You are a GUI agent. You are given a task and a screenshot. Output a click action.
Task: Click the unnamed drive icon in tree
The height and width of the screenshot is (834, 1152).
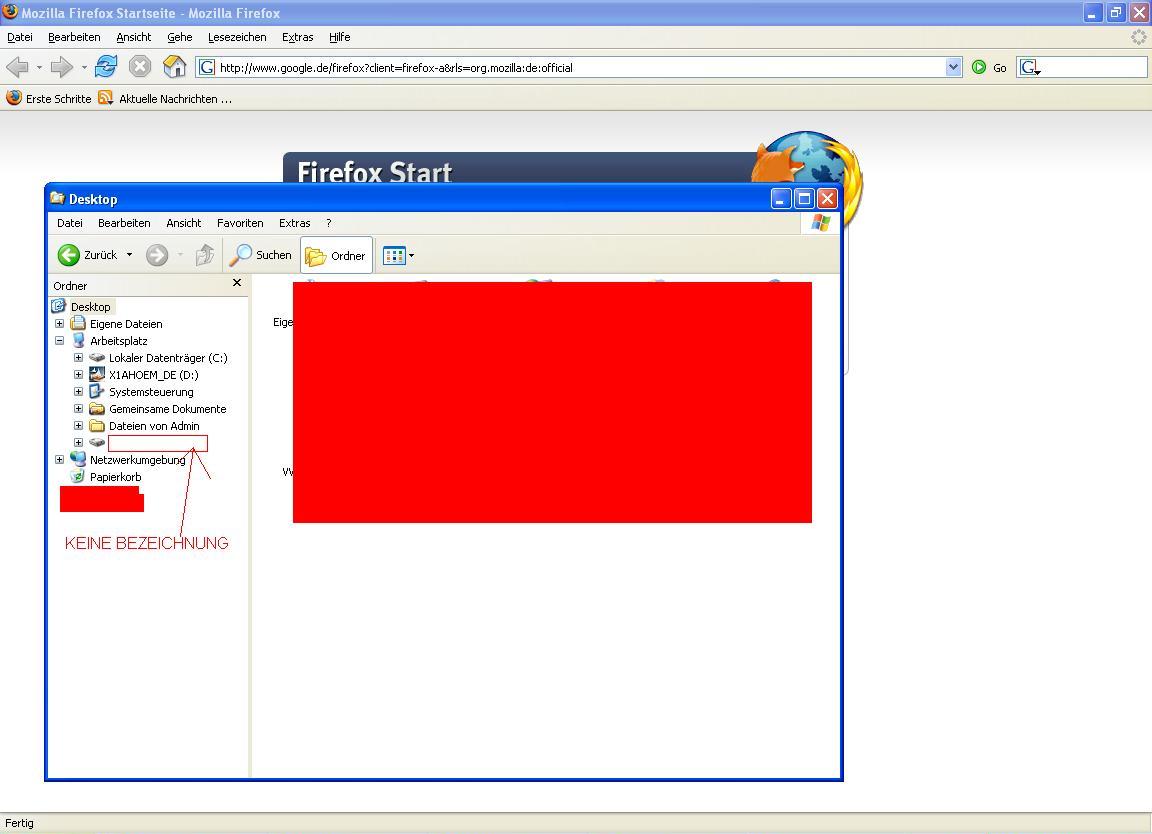[x=97, y=442]
